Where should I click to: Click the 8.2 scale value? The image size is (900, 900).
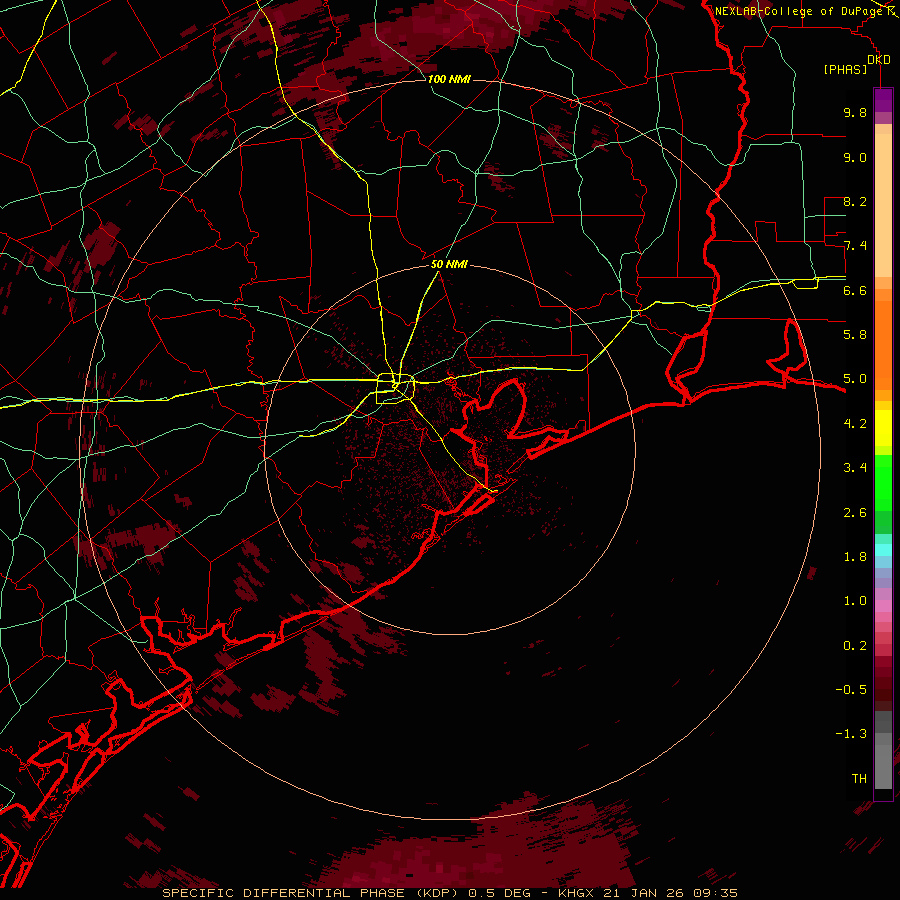click(x=855, y=201)
